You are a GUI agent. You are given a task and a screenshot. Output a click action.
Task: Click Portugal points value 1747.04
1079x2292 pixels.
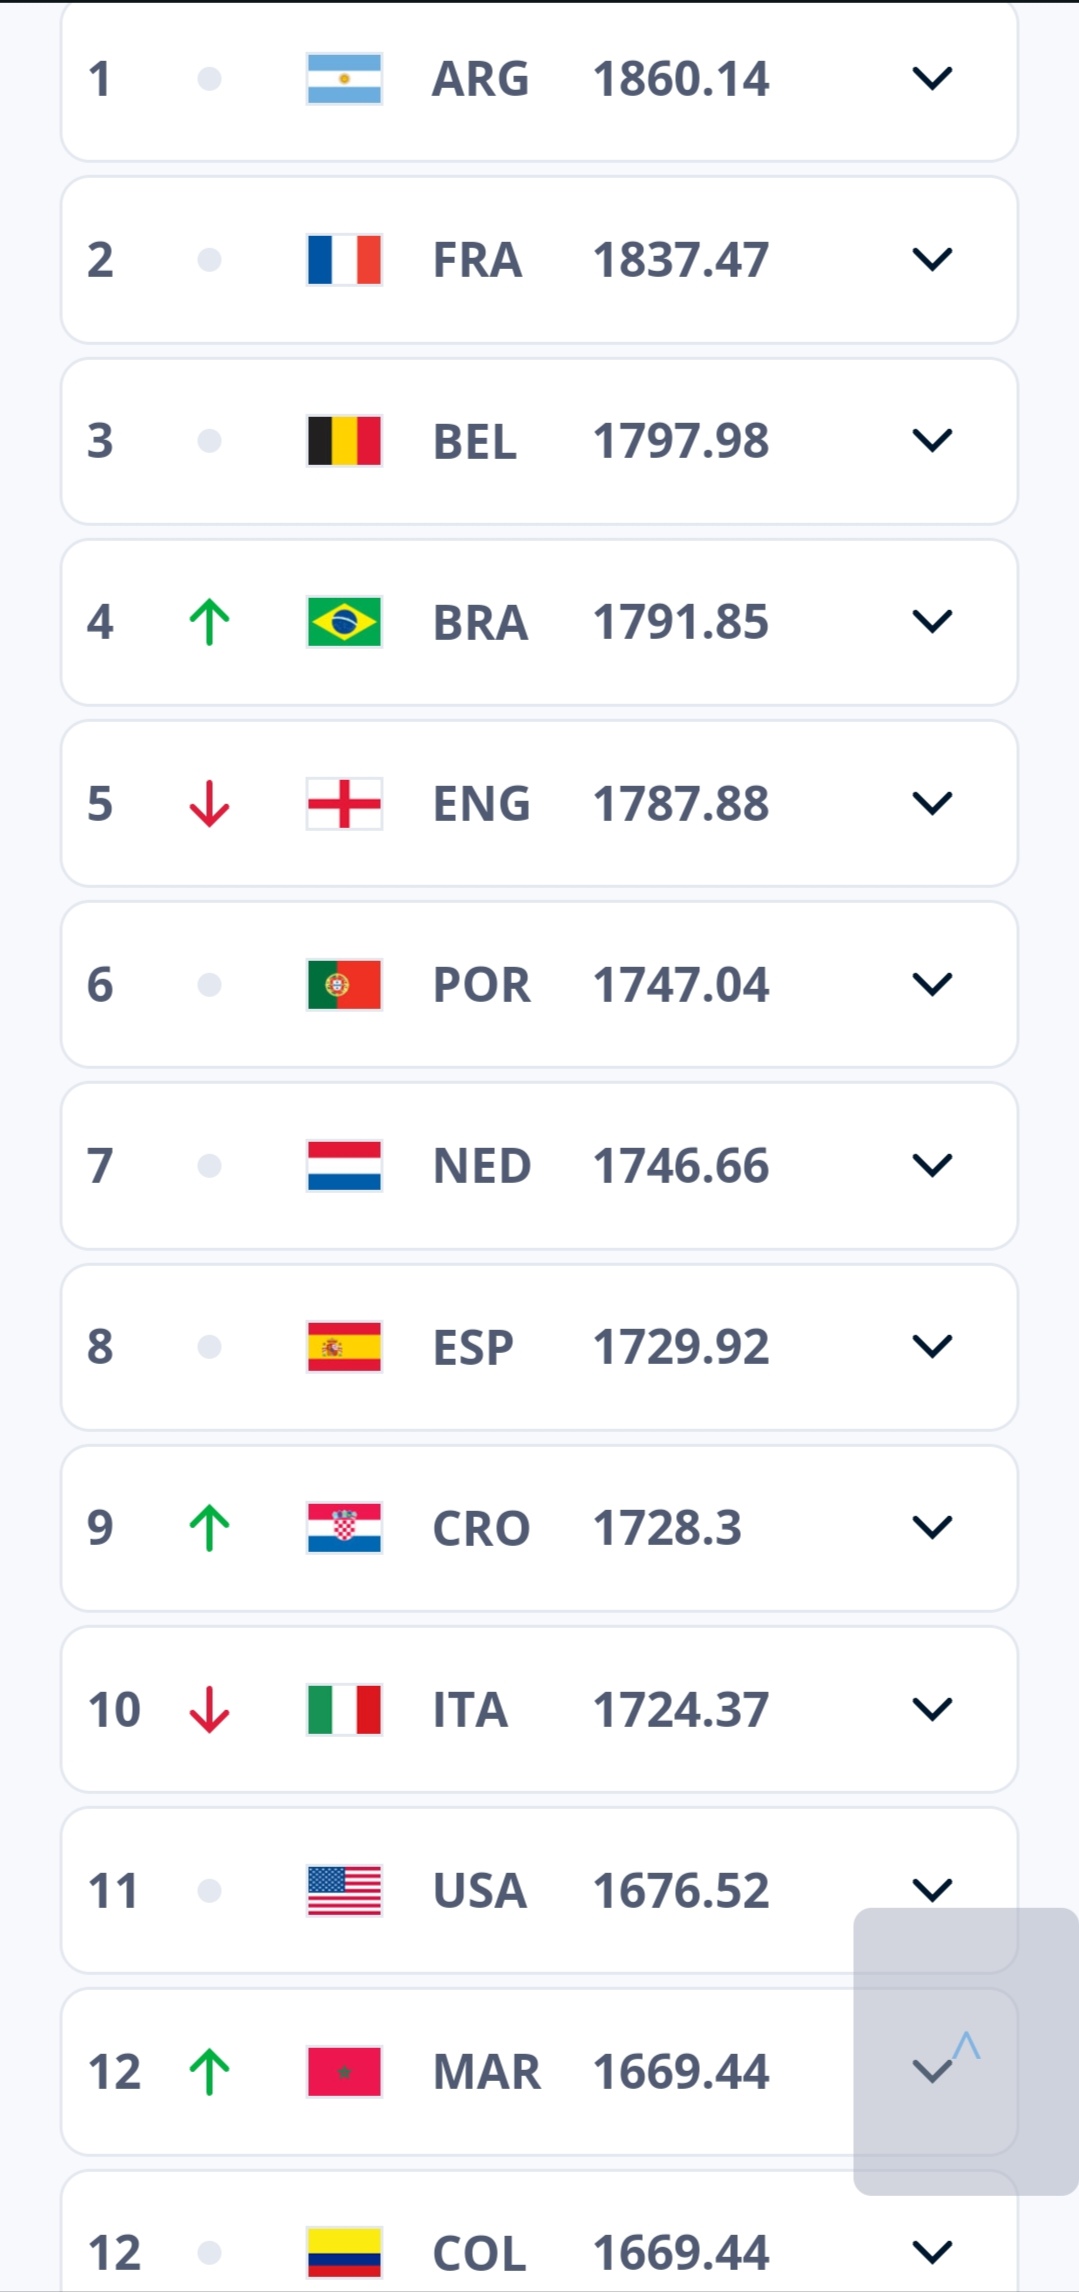(x=681, y=985)
